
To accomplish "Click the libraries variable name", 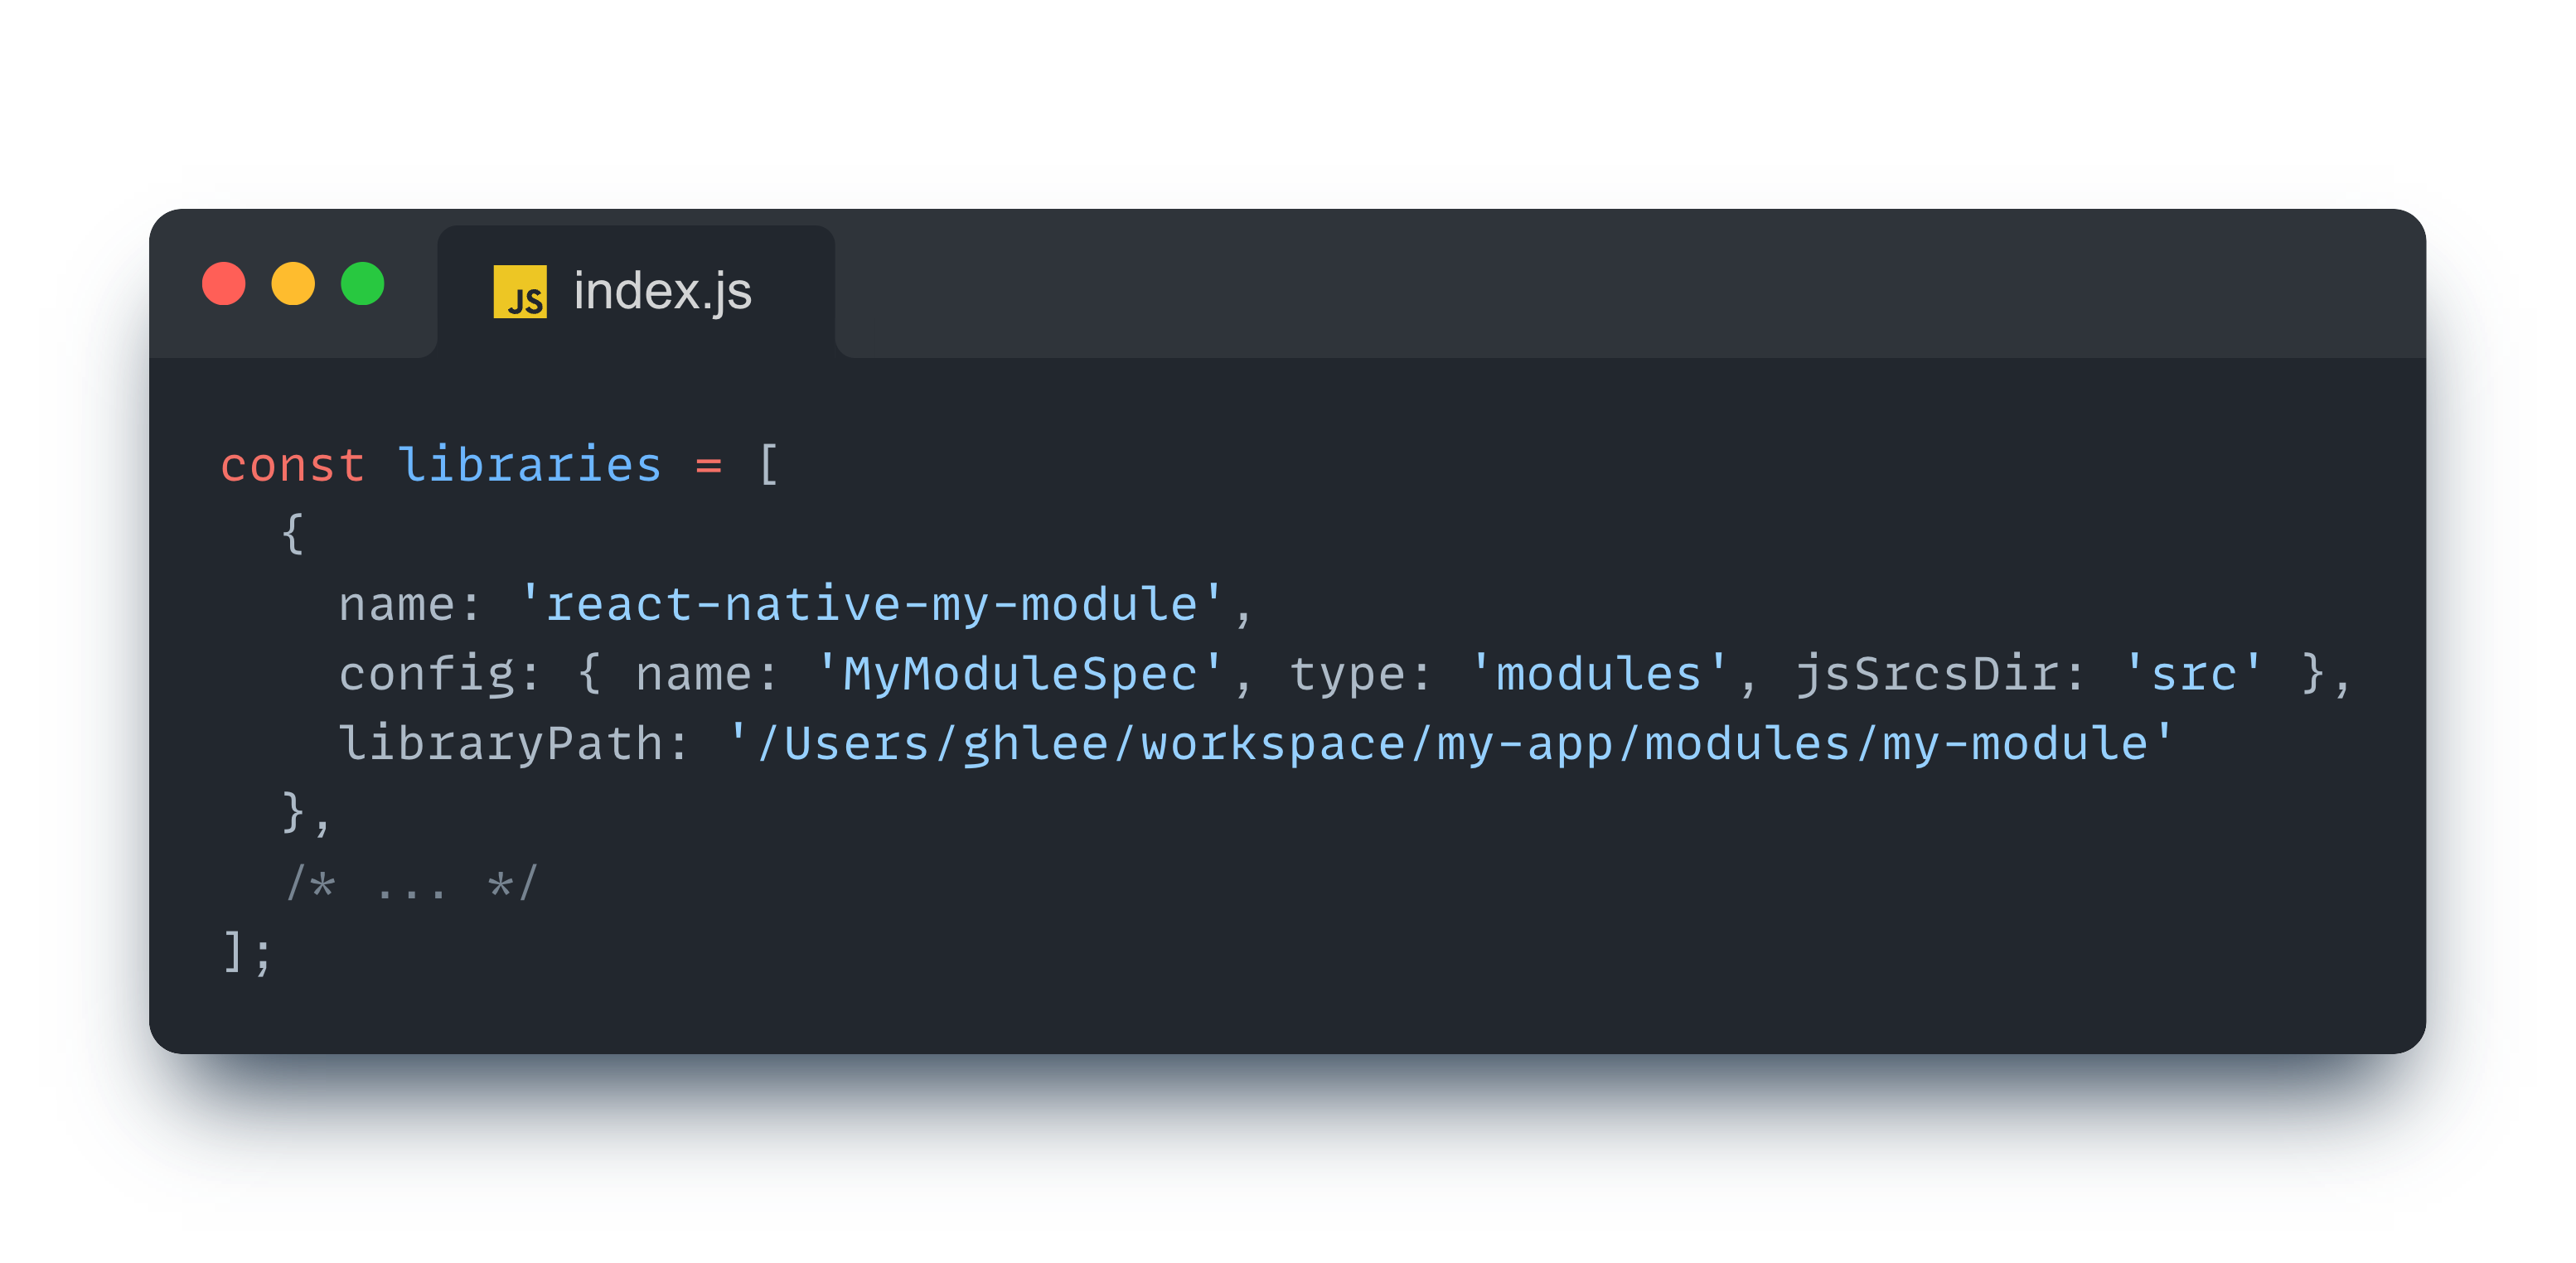I will [x=530, y=466].
